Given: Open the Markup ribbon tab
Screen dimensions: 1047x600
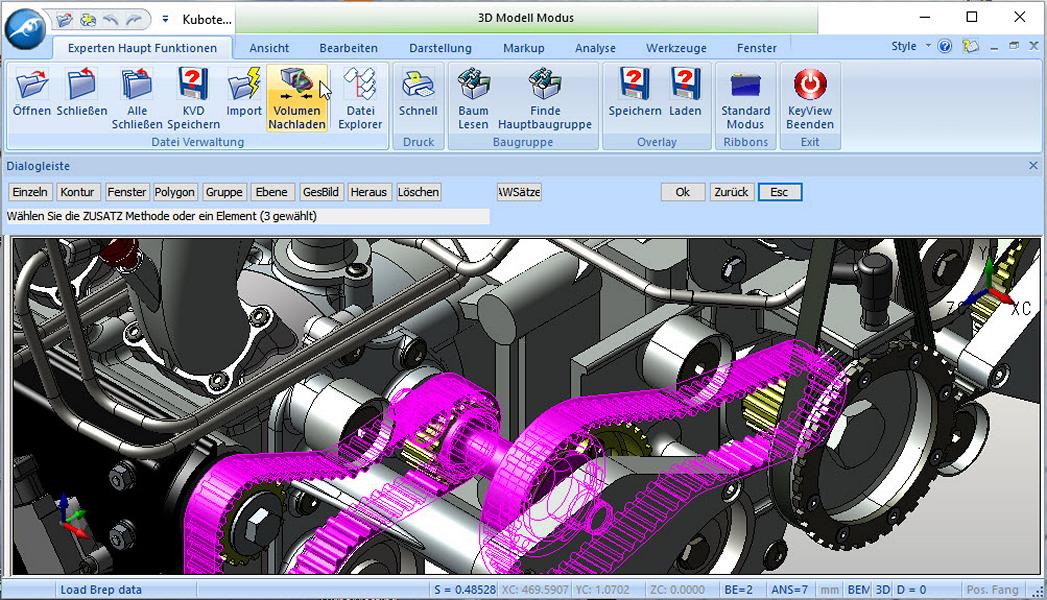Looking at the screenshot, I should (524, 48).
